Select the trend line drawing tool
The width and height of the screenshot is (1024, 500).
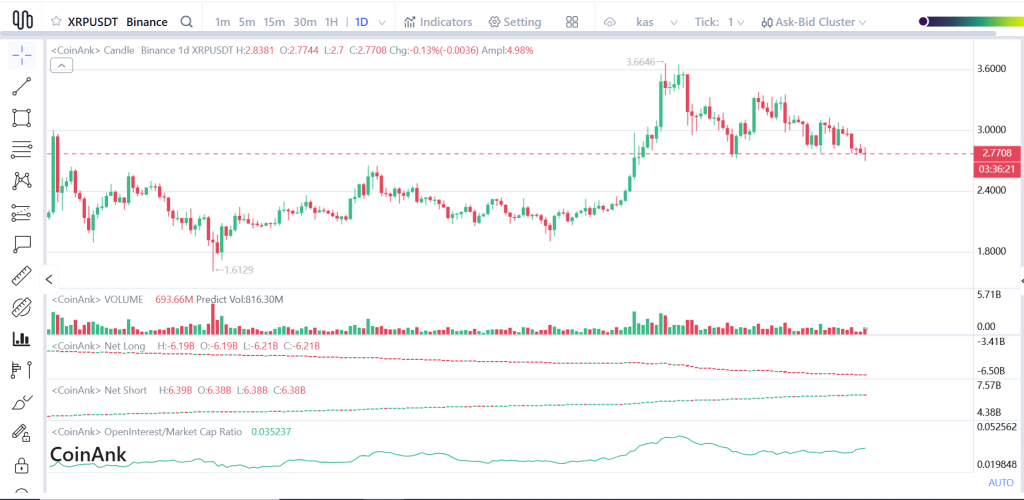pos(22,87)
